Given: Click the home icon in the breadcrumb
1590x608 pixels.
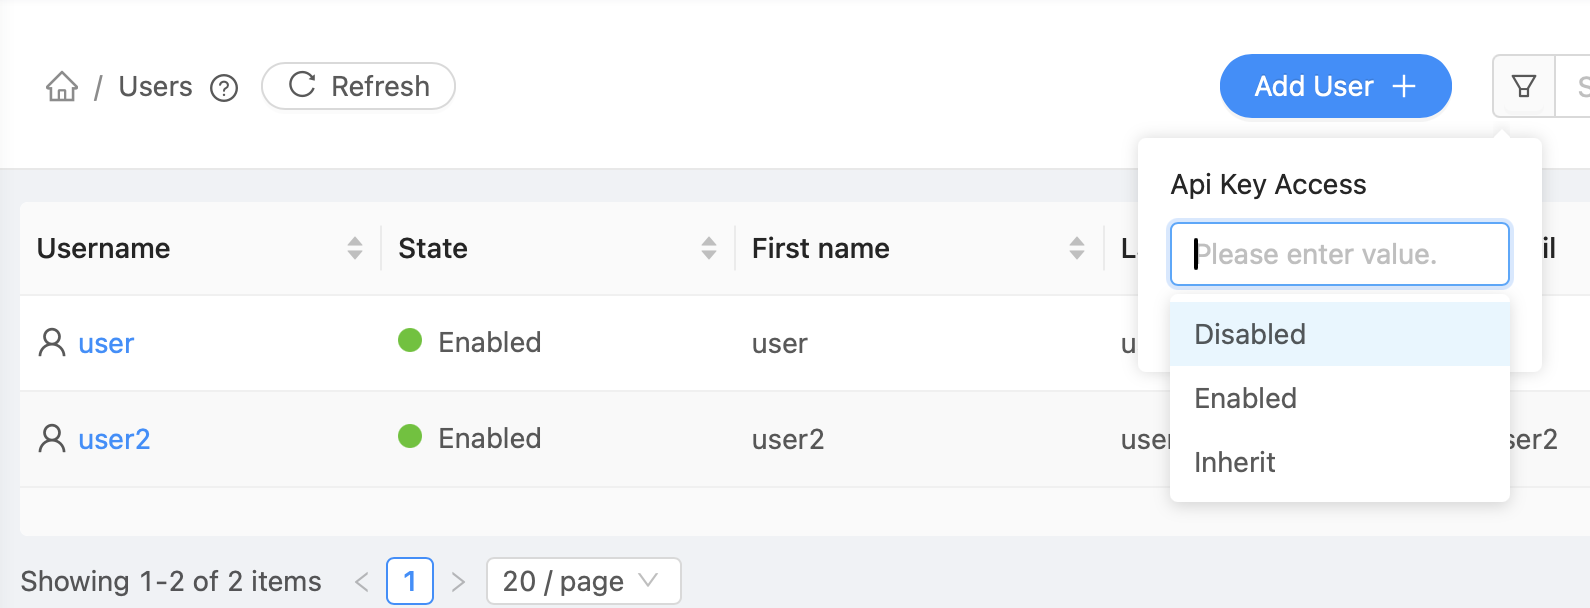Looking at the screenshot, I should pos(61,87).
